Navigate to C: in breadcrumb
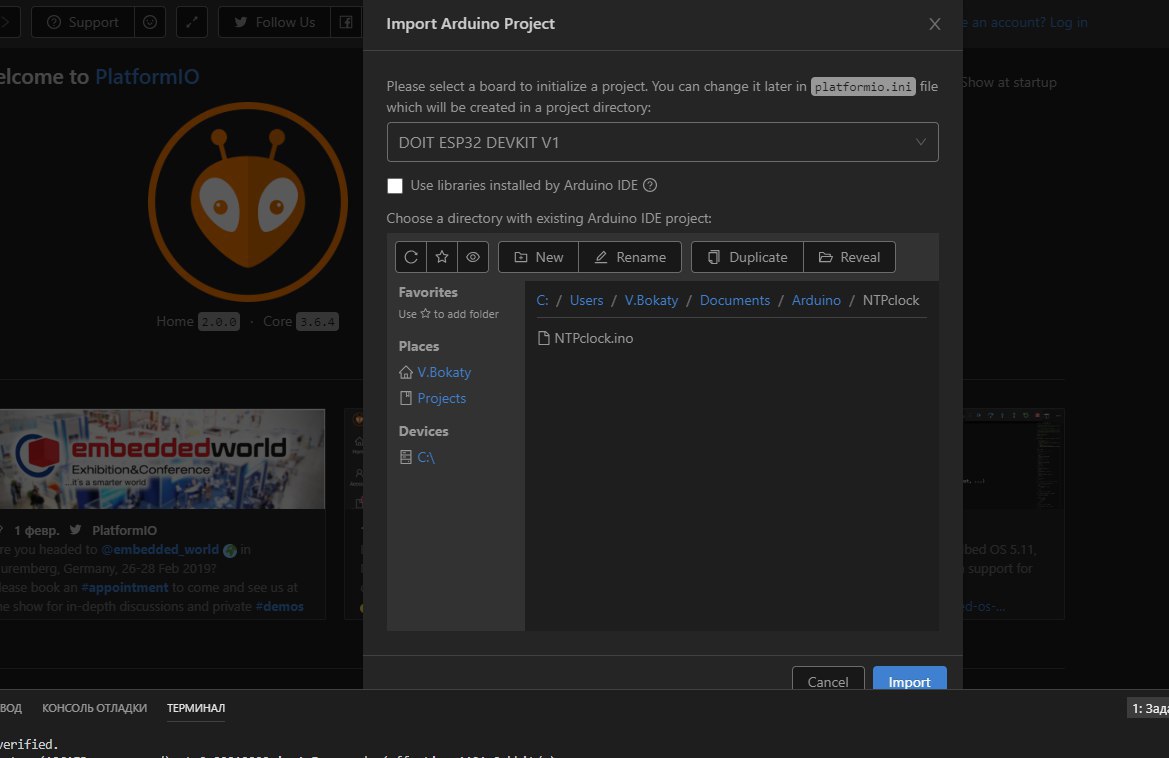 542,300
